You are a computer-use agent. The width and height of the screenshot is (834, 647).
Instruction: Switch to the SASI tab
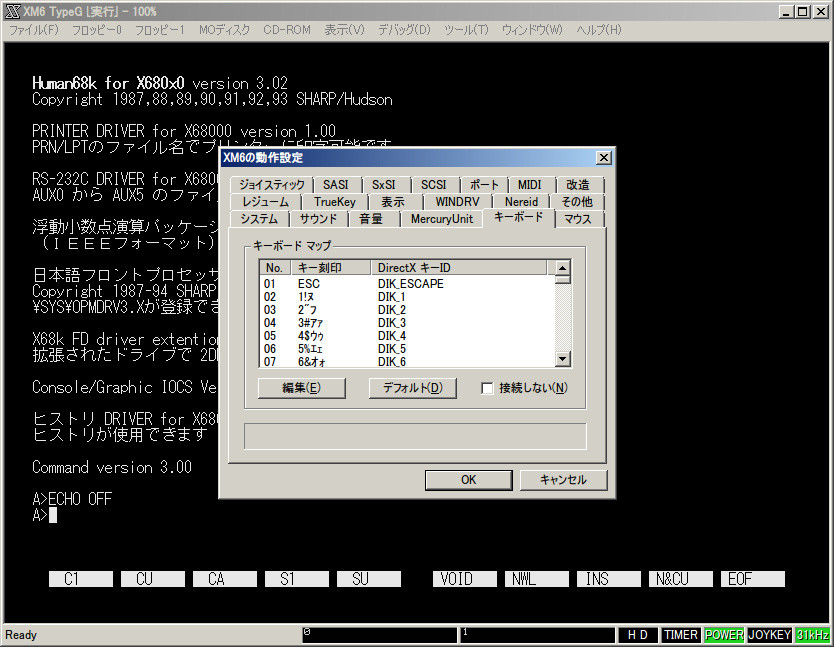(x=336, y=185)
